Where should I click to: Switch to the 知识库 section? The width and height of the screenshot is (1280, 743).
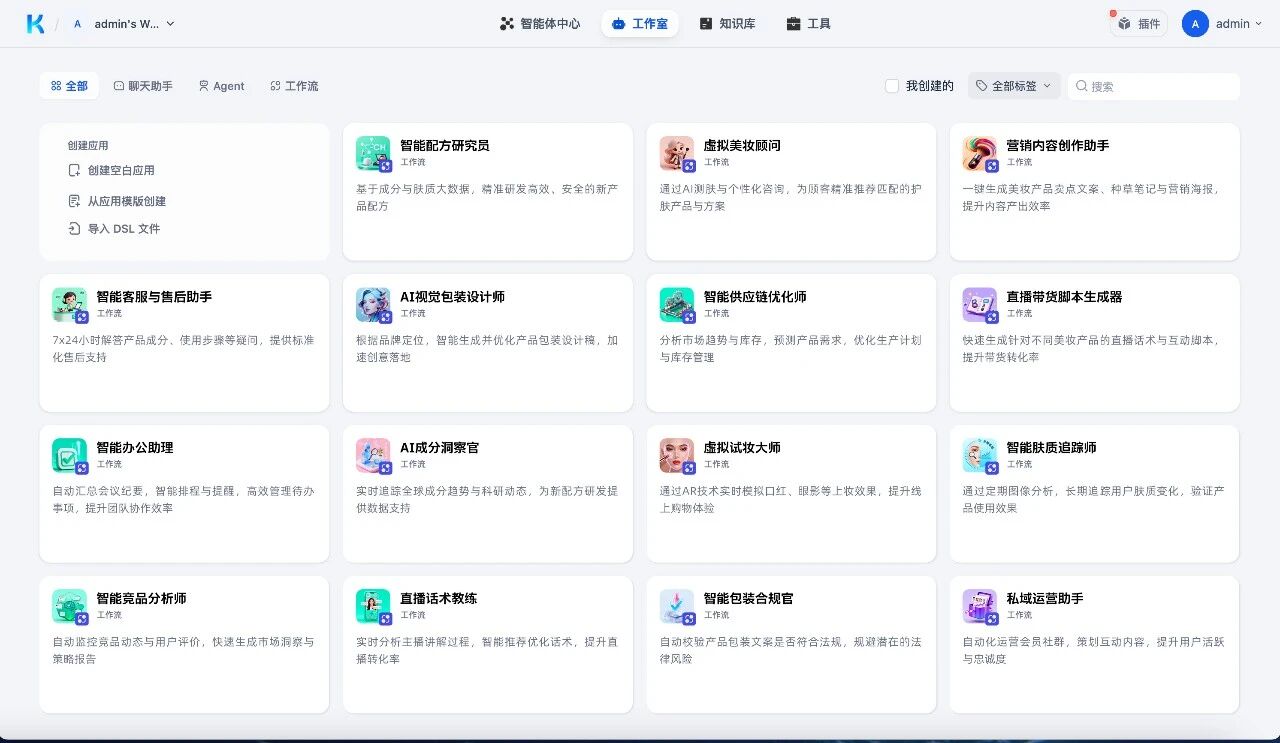[727, 22]
